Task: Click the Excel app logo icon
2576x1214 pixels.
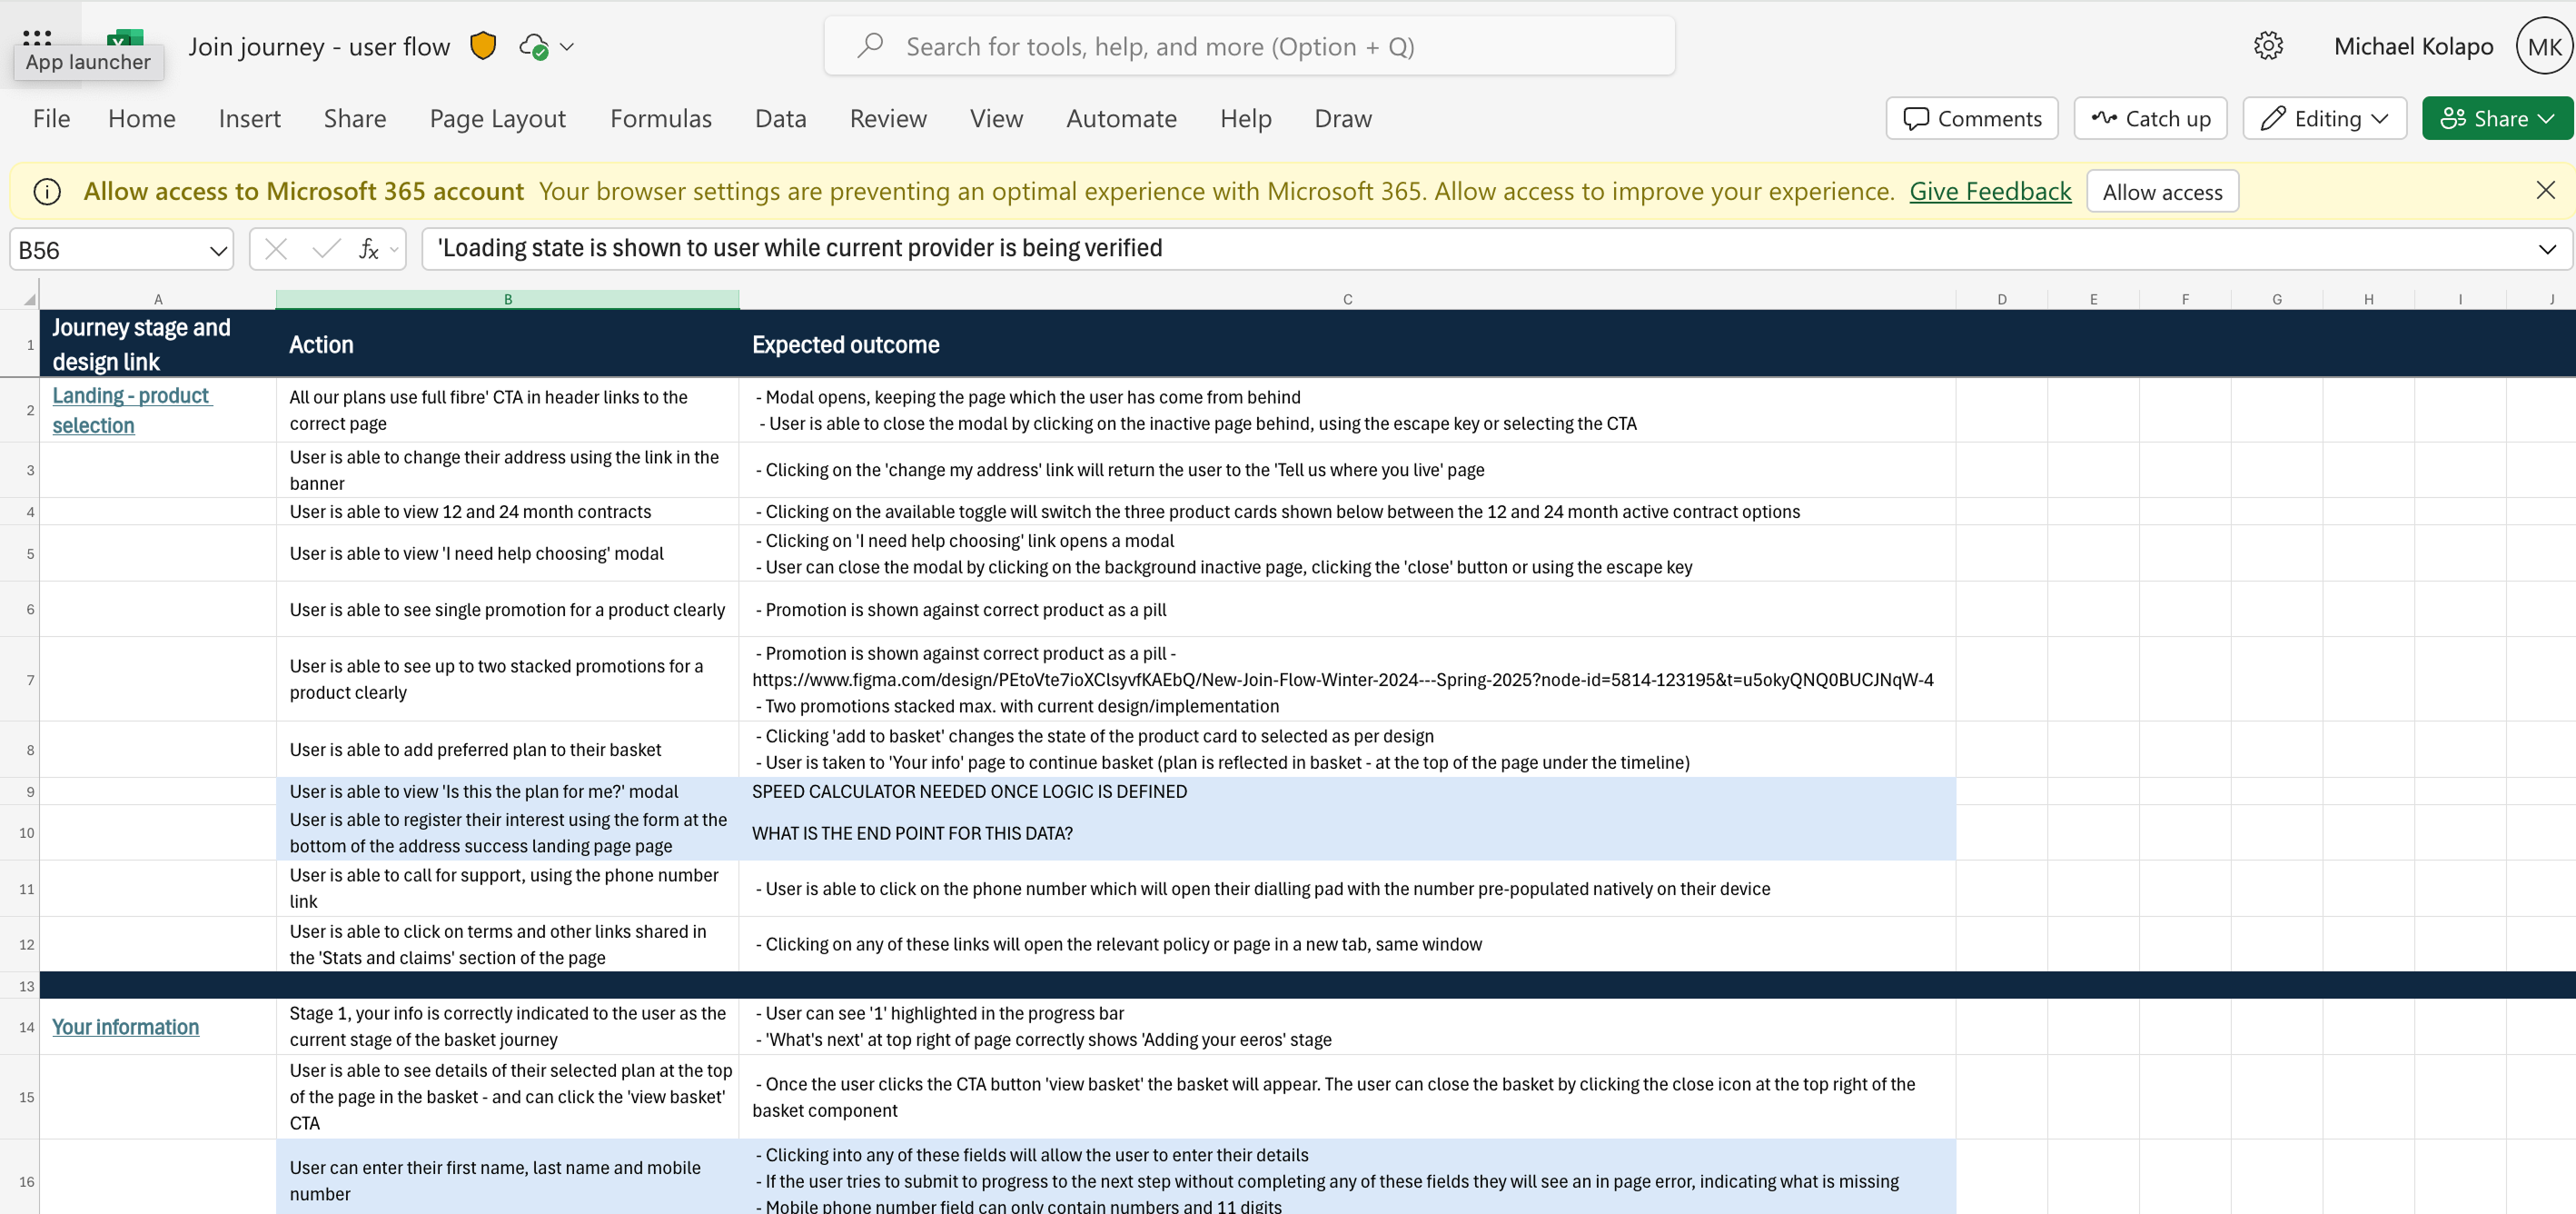Action: click(125, 38)
